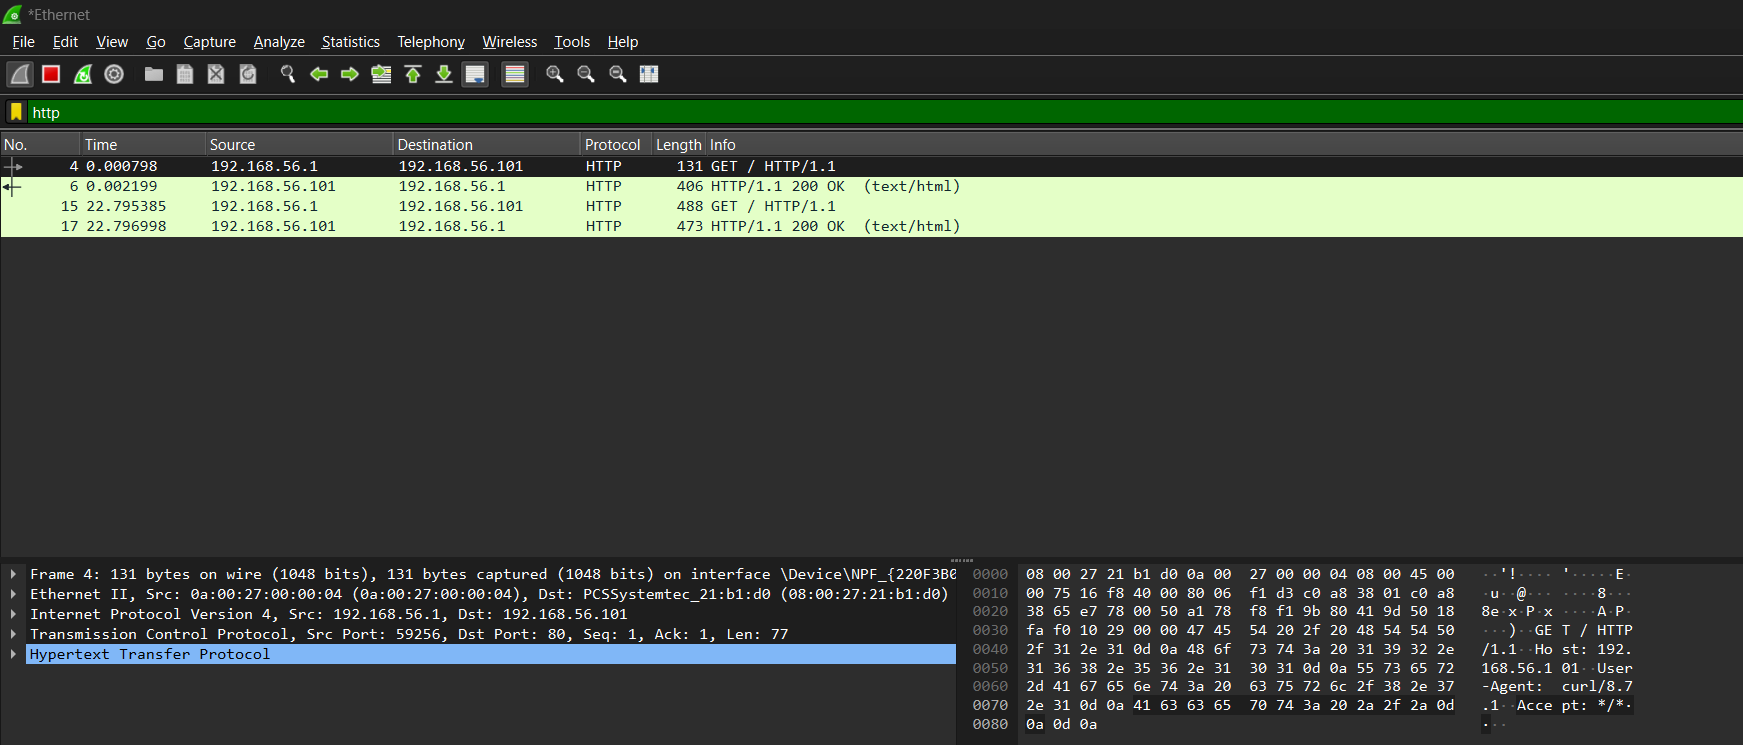Screen dimensions: 1743x745
Task: Jump to the last packet
Action: [x=444, y=74]
